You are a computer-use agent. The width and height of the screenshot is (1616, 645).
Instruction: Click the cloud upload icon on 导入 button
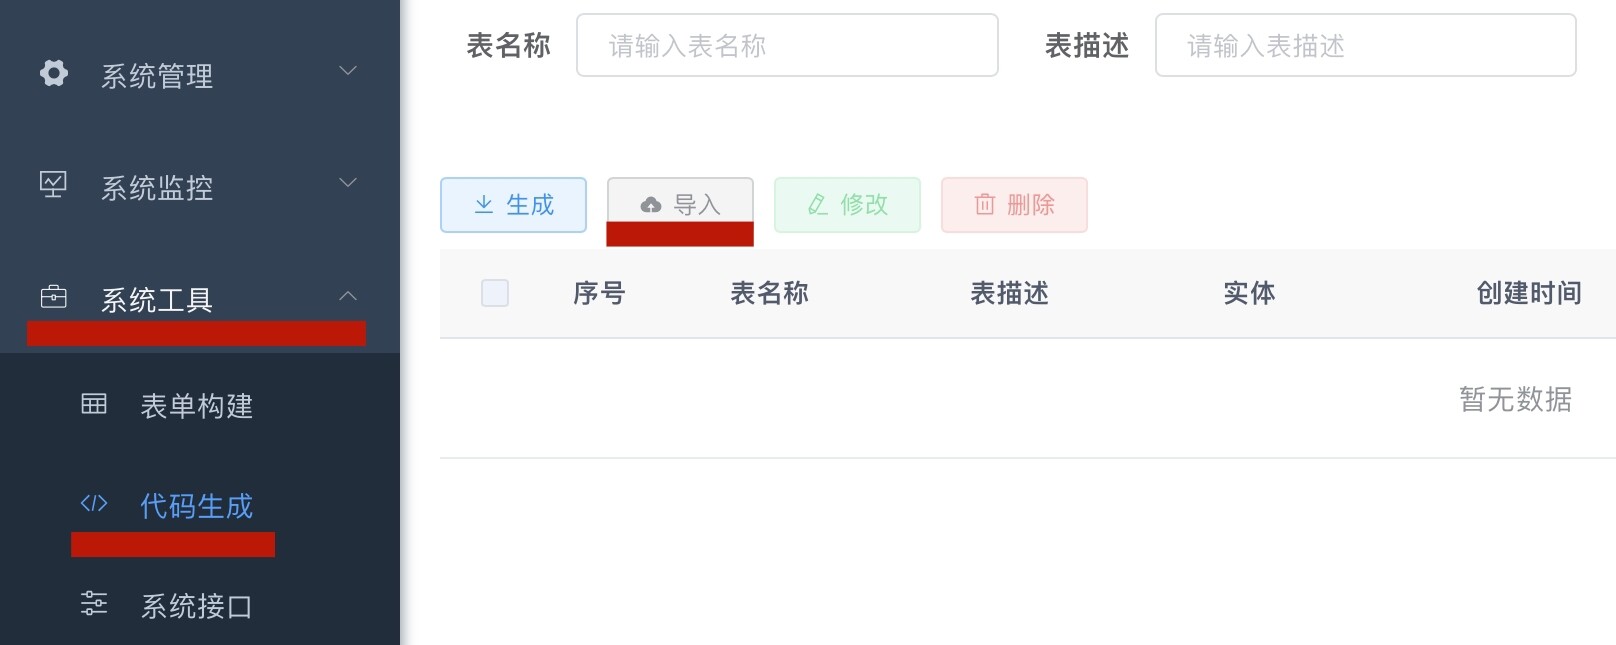pos(651,204)
